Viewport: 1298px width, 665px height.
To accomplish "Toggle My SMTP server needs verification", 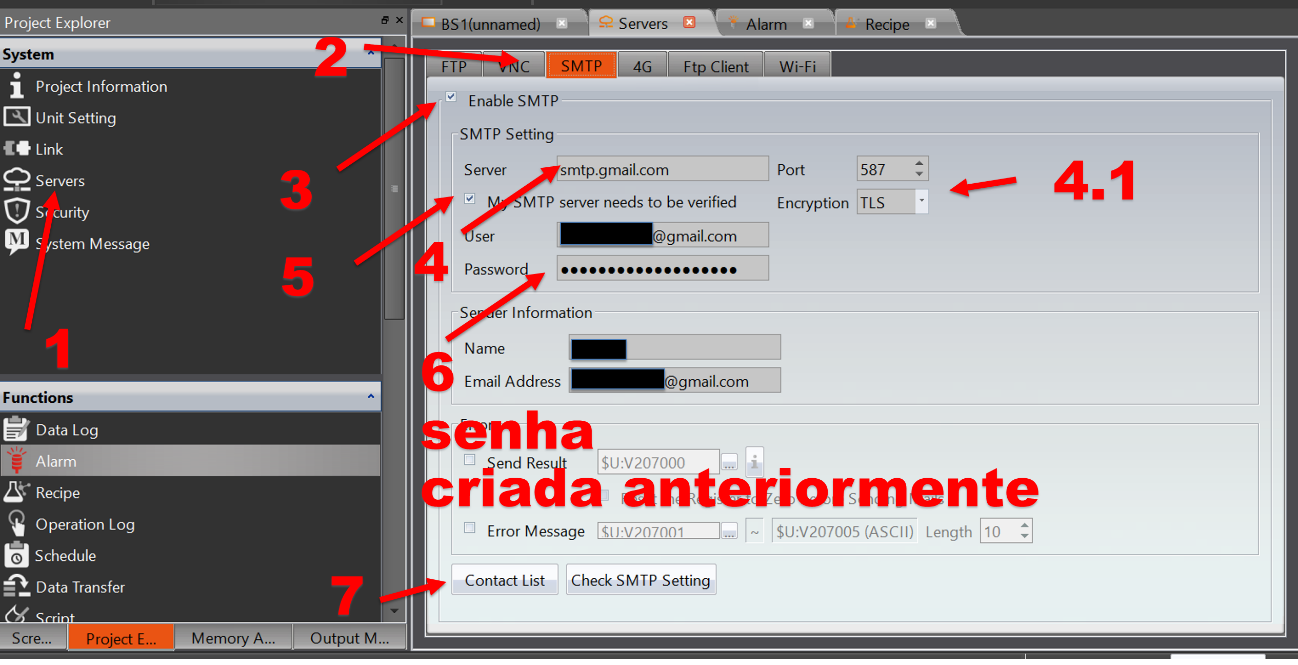I will pos(470,199).
